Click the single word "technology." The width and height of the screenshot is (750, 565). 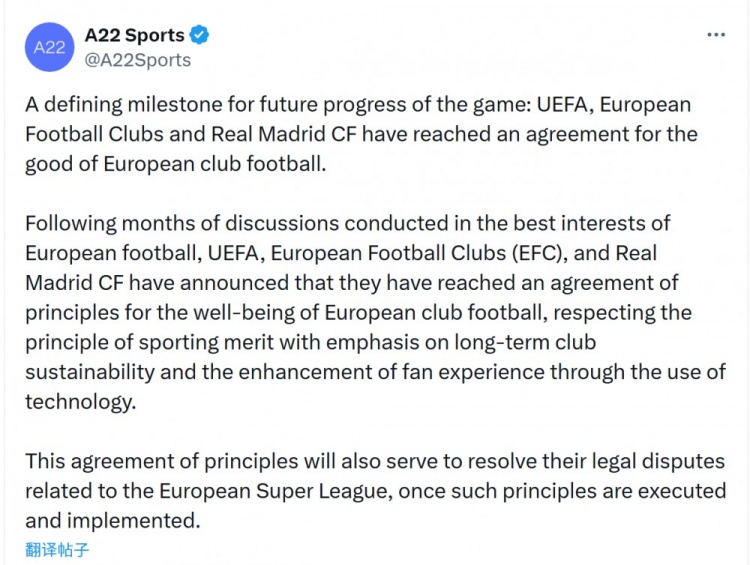click(x=78, y=401)
